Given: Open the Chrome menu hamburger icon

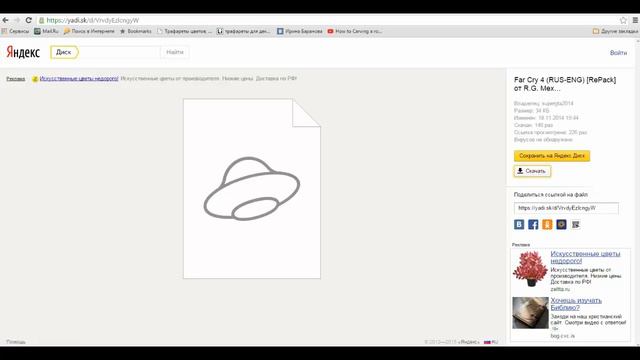Looking at the screenshot, I should click(x=635, y=20).
